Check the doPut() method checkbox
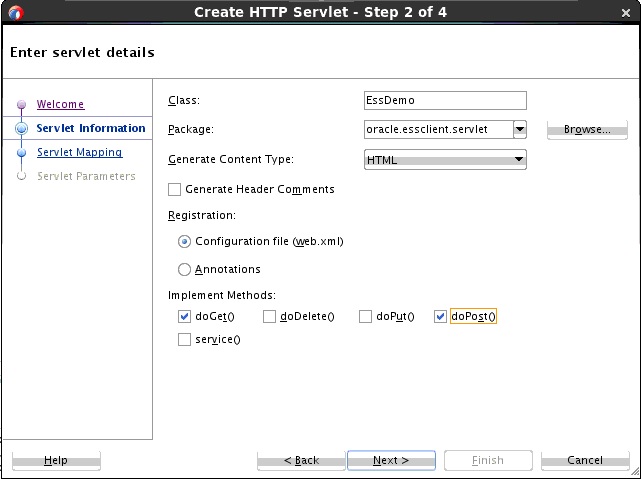Image resolution: width=641 pixels, height=479 pixels. (x=365, y=316)
